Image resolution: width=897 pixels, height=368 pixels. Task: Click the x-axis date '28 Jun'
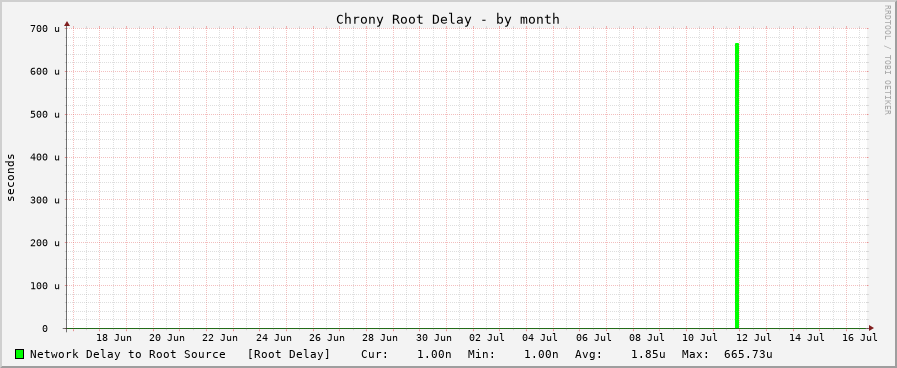380,338
